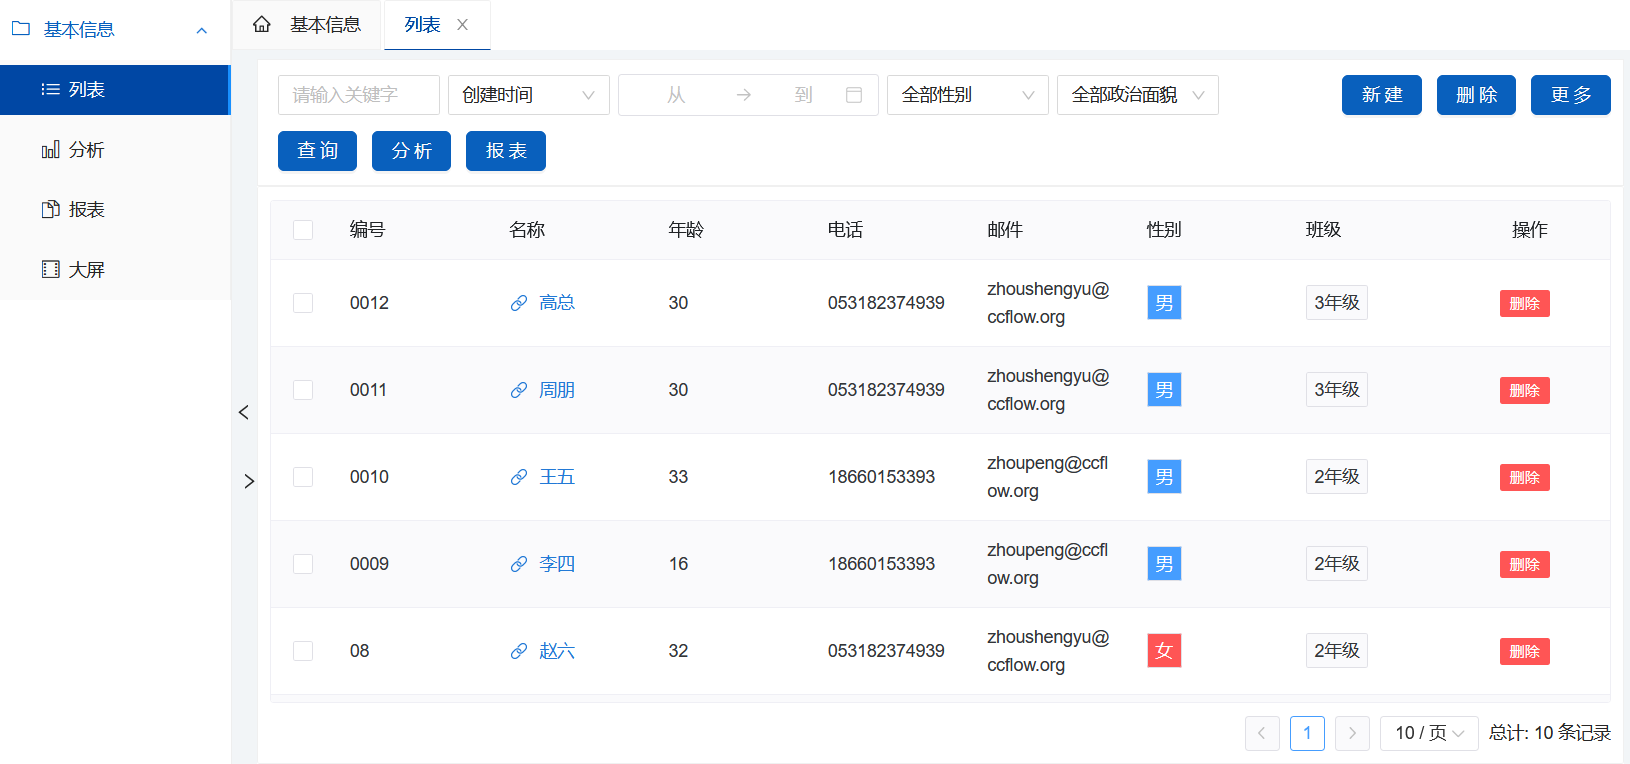Check the row 0010 checkbox

[303, 477]
